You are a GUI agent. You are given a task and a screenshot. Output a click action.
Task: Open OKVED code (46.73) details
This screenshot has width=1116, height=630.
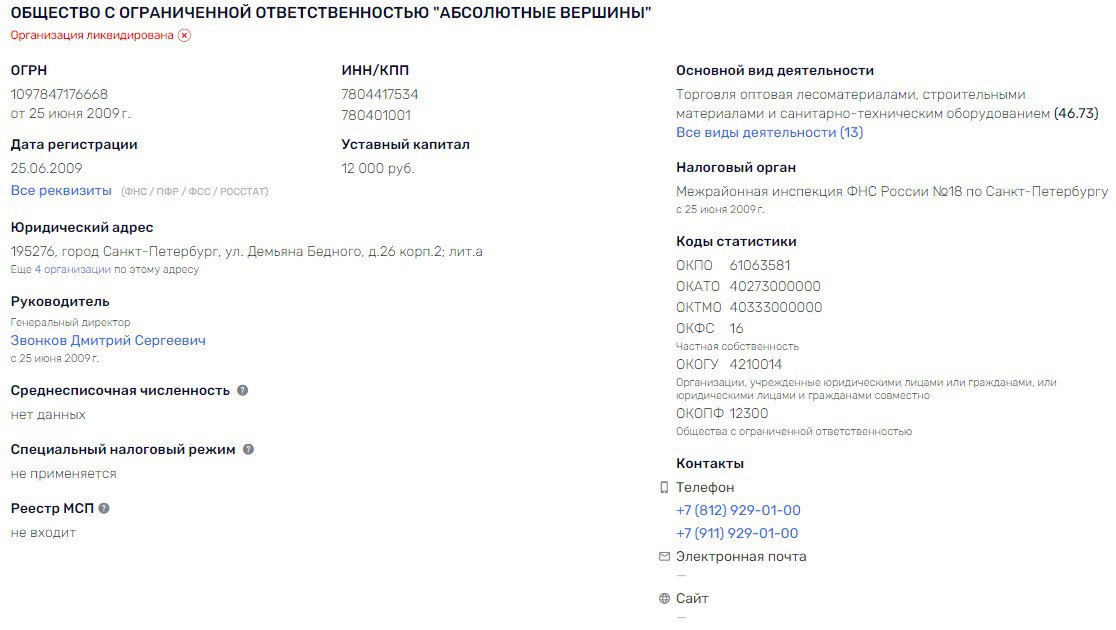[1076, 113]
